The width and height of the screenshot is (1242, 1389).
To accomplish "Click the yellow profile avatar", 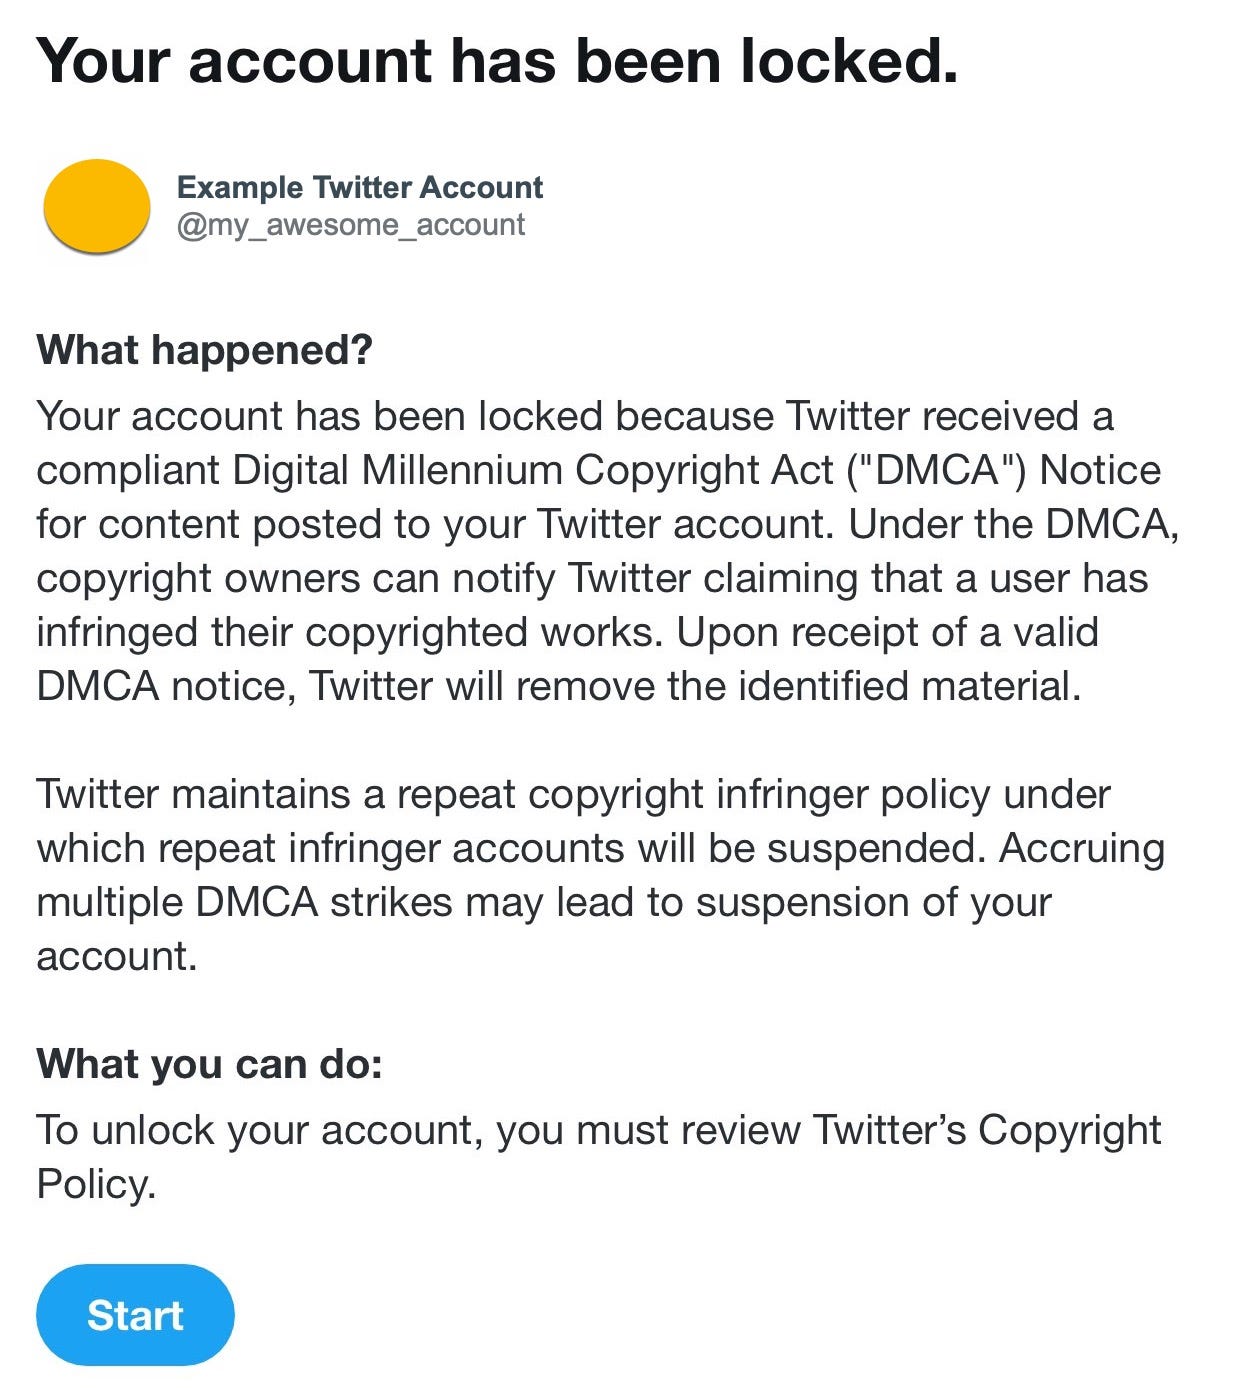I will [97, 205].
